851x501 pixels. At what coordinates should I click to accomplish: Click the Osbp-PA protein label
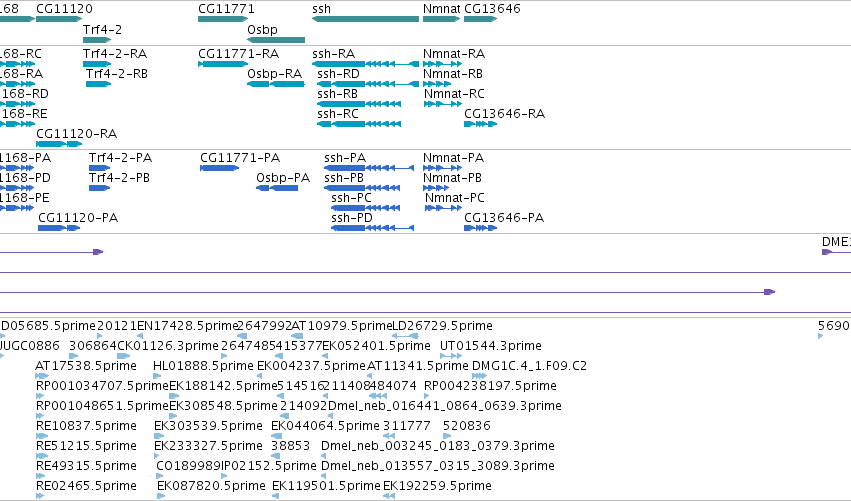pos(283,178)
